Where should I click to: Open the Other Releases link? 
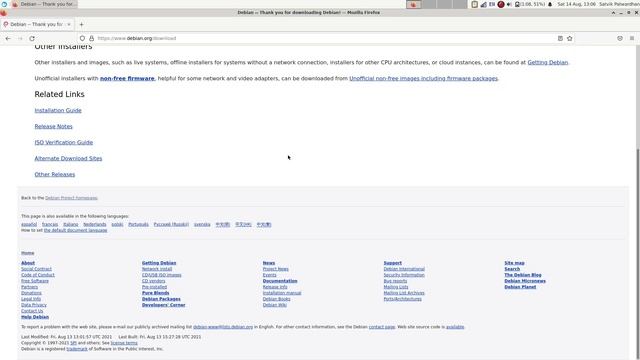click(x=55, y=174)
